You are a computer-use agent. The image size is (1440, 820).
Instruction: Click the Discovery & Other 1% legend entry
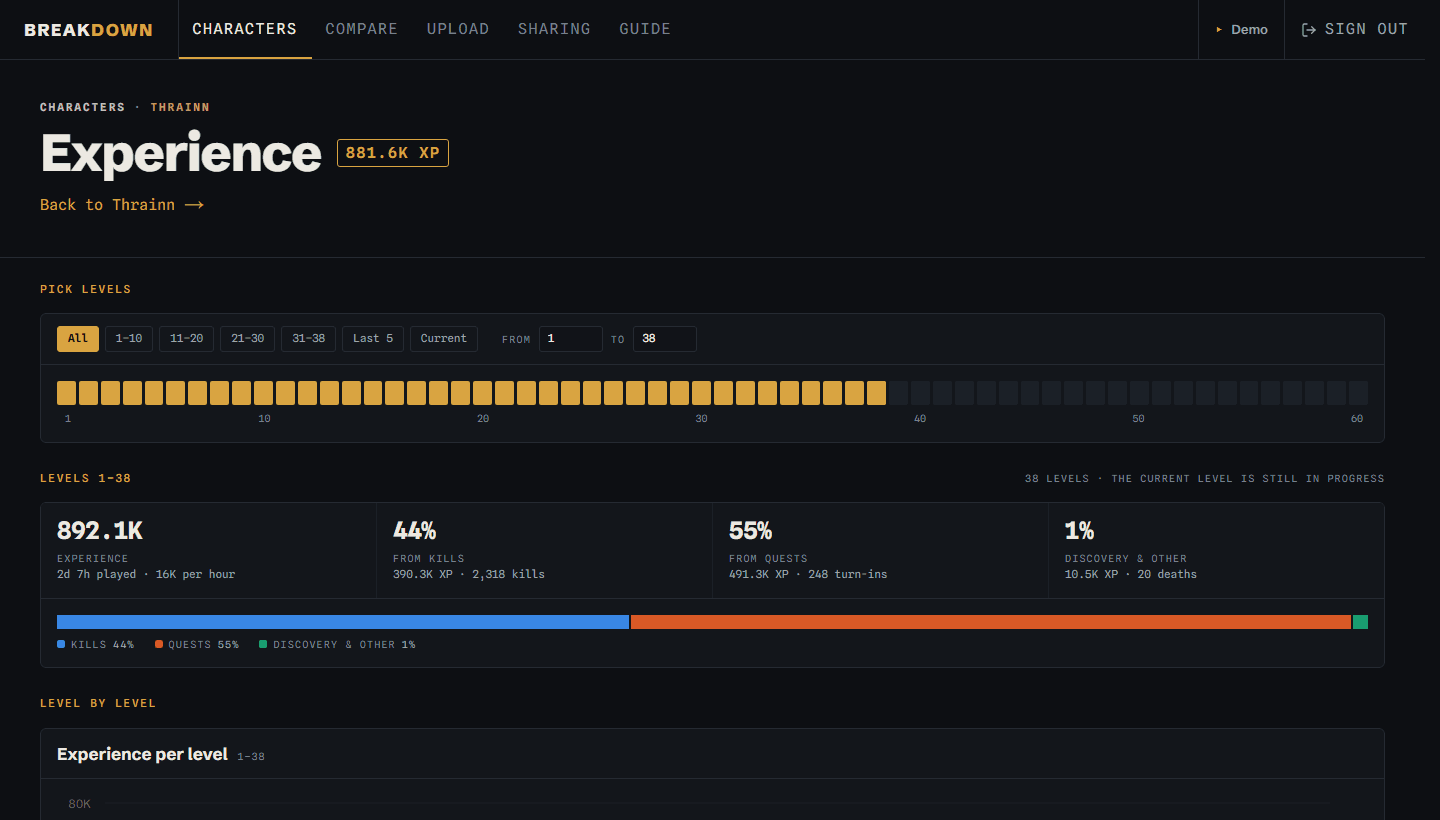click(x=338, y=645)
